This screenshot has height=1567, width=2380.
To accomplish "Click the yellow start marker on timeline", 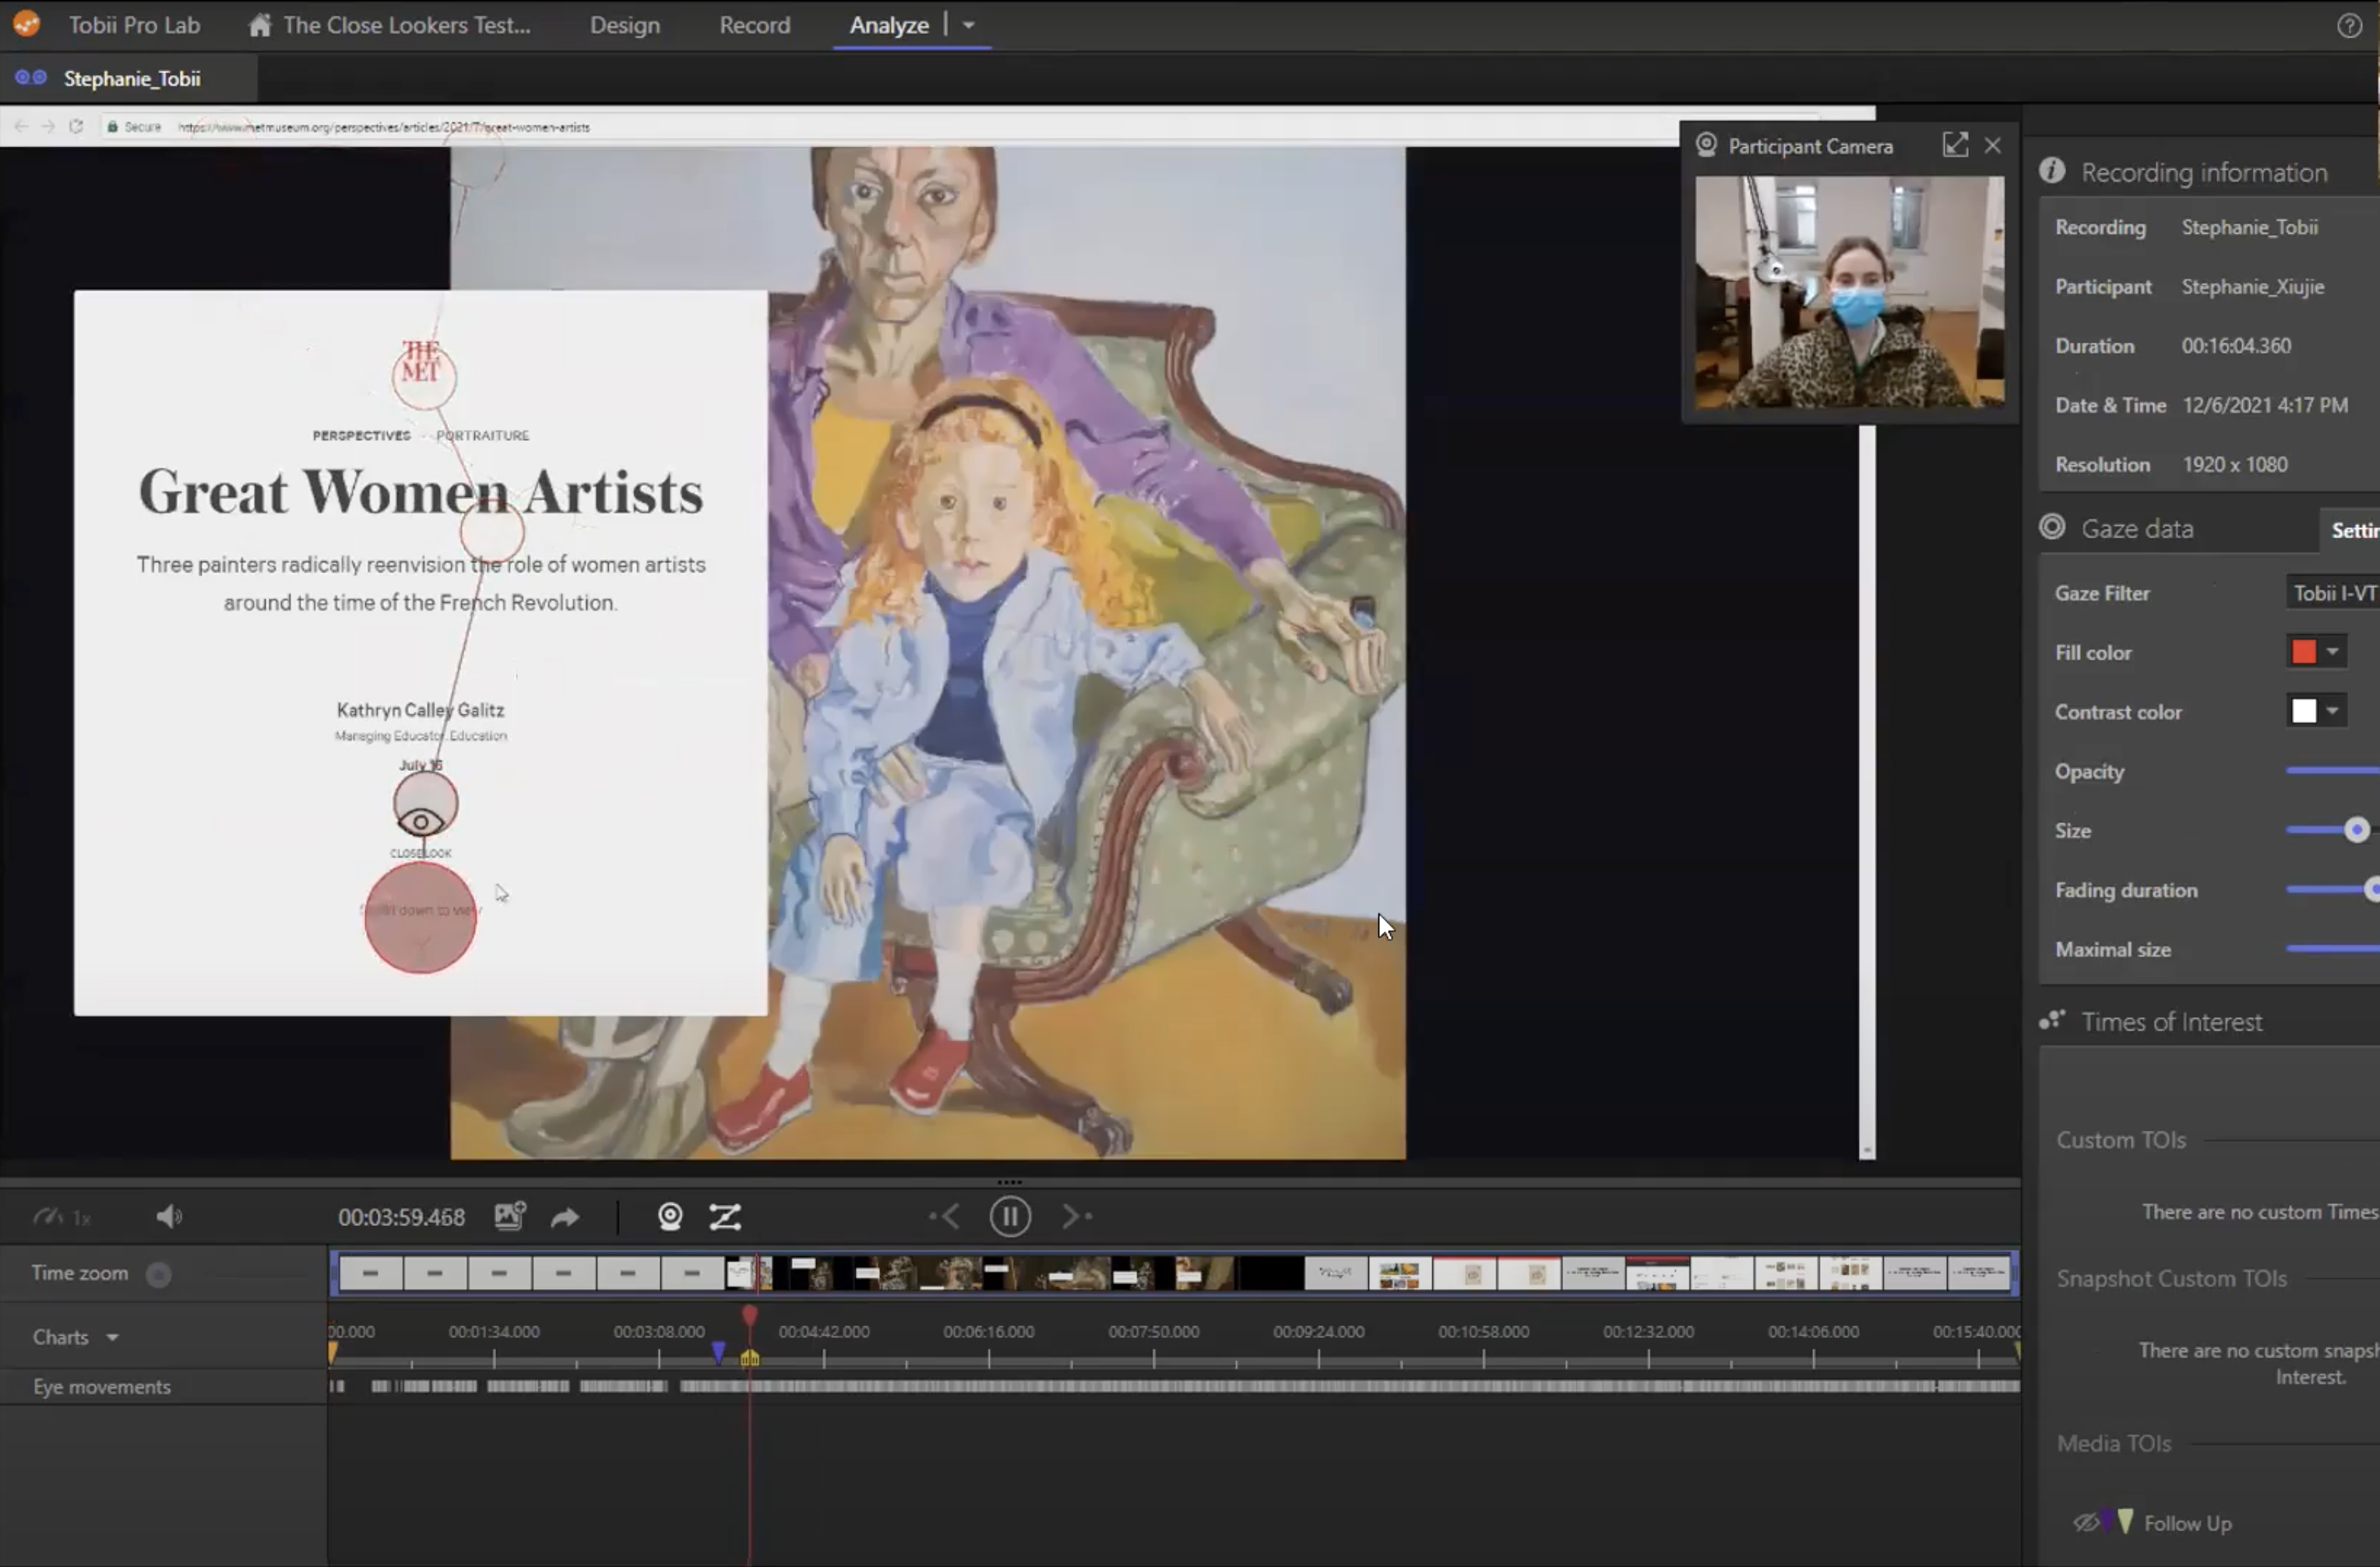I will 333,1353.
